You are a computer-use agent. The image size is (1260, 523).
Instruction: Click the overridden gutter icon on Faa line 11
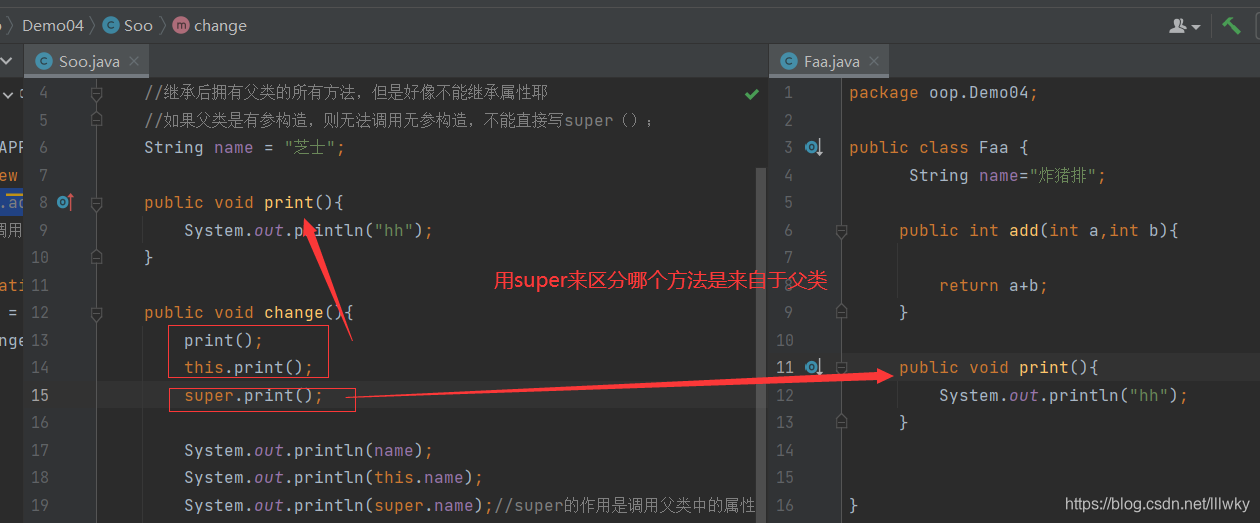coord(814,367)
